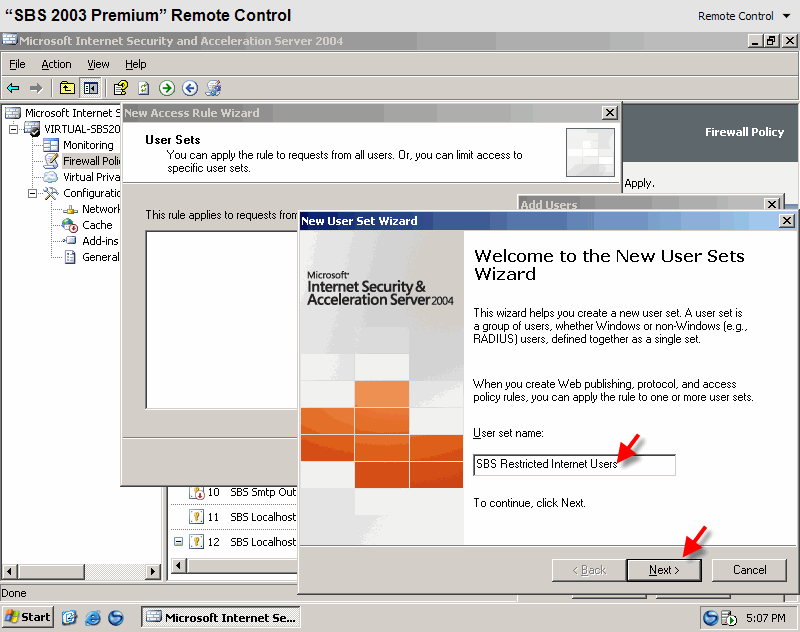This screenshot has height=632, width=800.
Task: Click the Monitoring node icon in tree
Action: click(51, 145)
